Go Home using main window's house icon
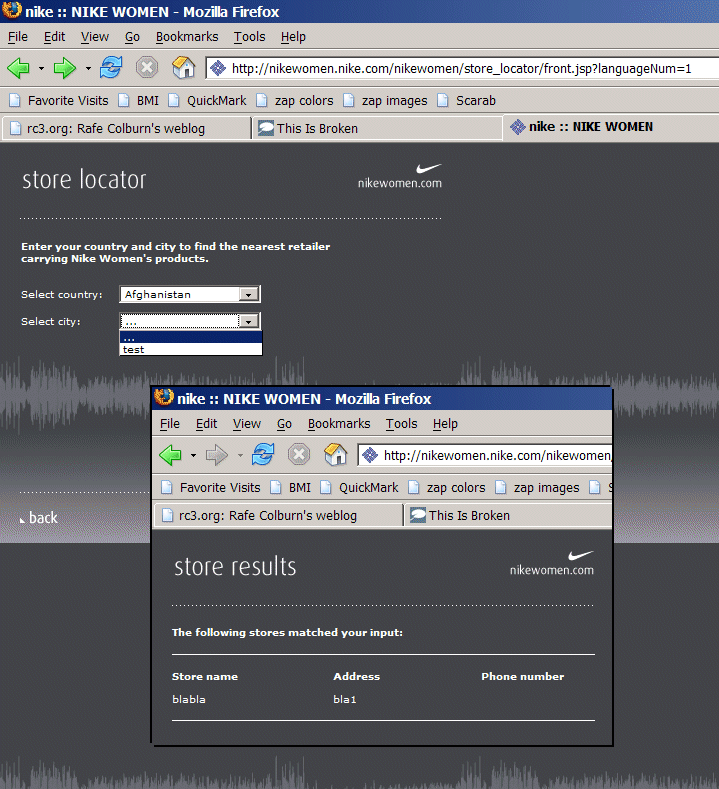 183,67
